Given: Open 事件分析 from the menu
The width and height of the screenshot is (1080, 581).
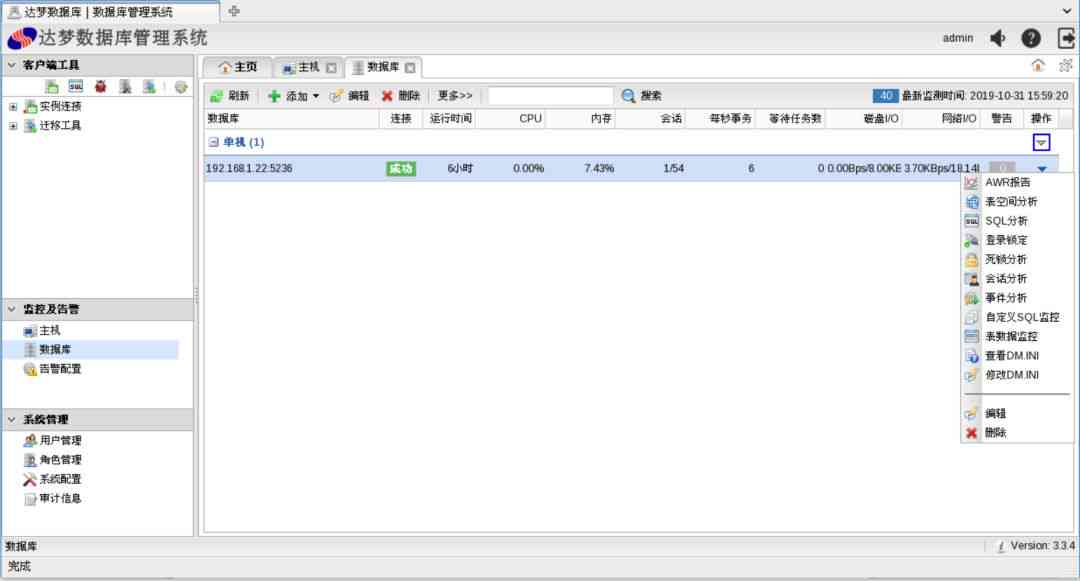Looking at the screenshot, I should pos(1017,298).
